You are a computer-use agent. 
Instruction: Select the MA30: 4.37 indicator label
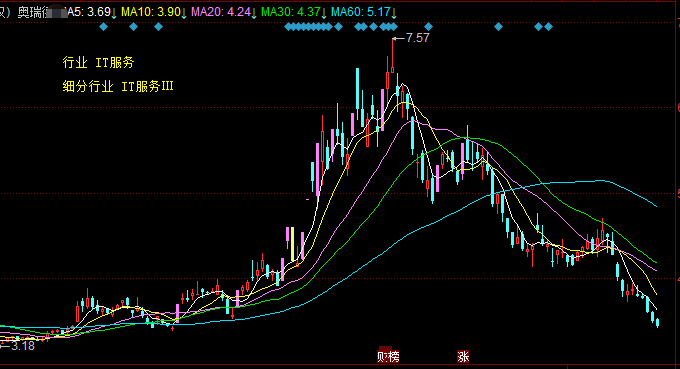point(291,12)
